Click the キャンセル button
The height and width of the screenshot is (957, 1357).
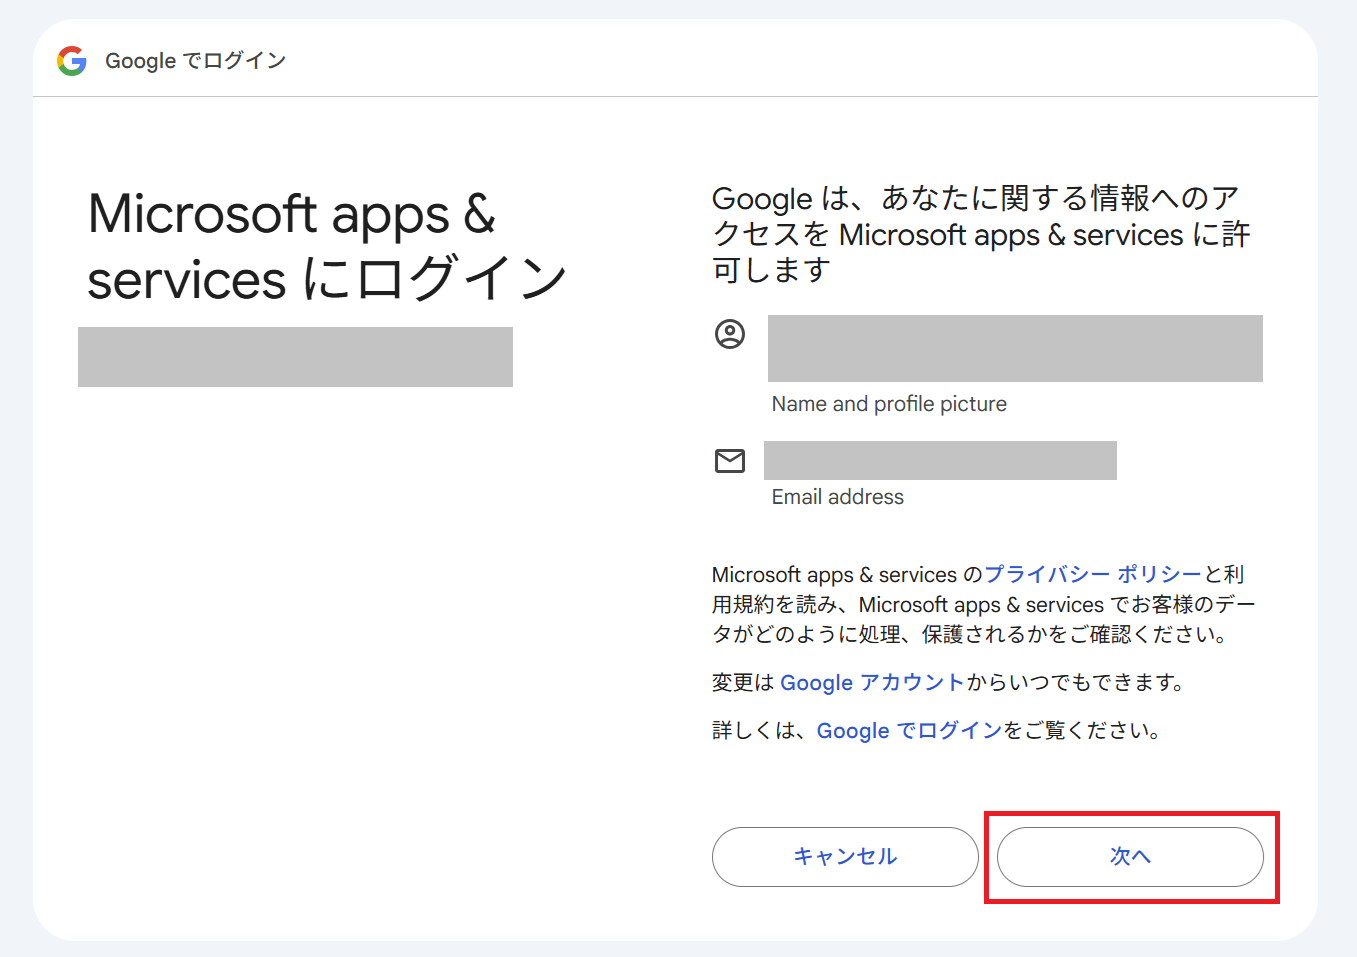(x=845, y=857)
